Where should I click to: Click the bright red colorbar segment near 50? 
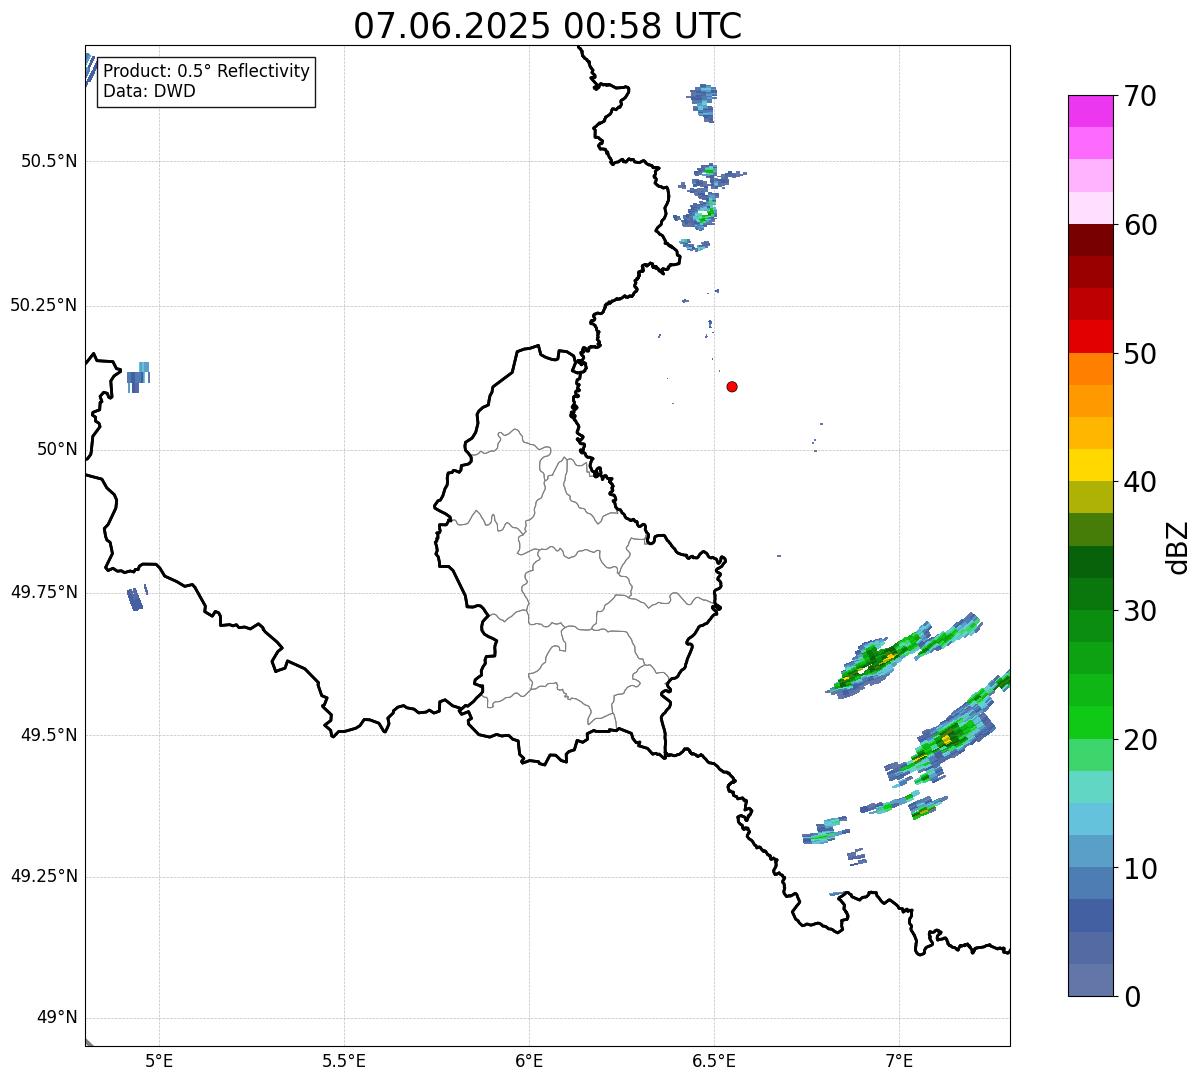(1090, 336)
